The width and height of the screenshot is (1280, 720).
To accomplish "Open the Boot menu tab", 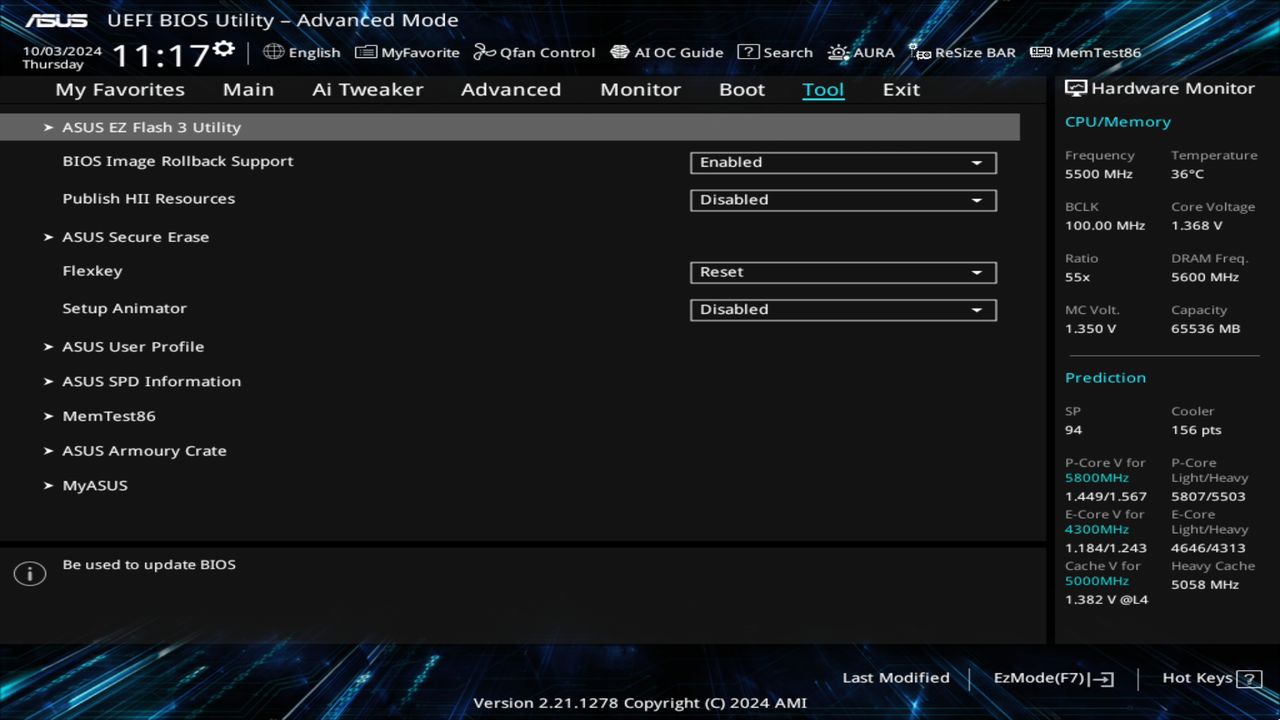I will [742, 89].
